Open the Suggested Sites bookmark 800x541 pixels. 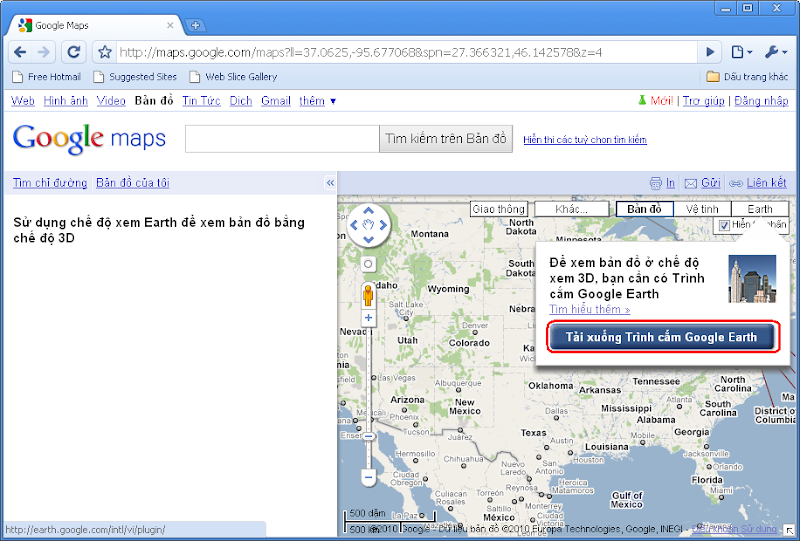click(135, 77)
